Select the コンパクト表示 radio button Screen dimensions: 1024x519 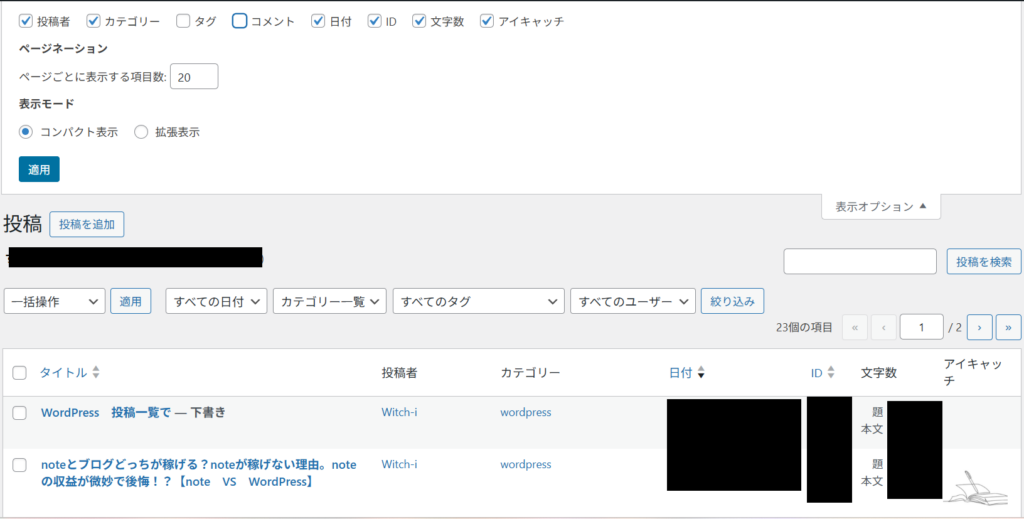[26, 132]
